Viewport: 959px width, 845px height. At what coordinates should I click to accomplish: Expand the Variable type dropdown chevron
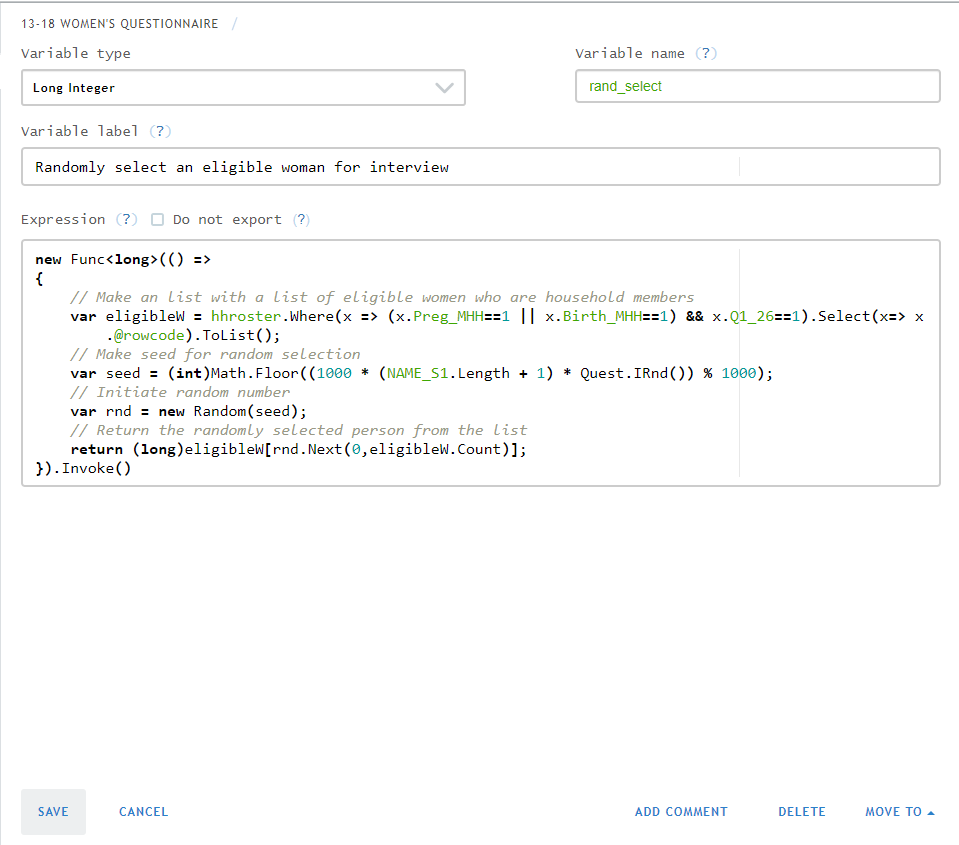pos(444,88)
